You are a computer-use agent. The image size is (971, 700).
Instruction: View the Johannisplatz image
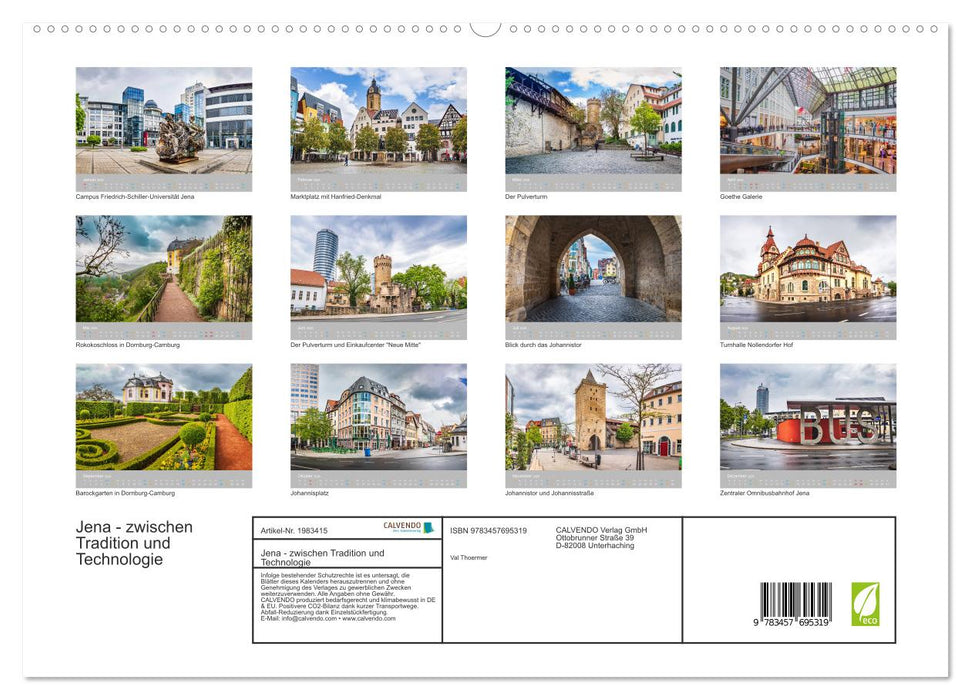pos(378,424)
